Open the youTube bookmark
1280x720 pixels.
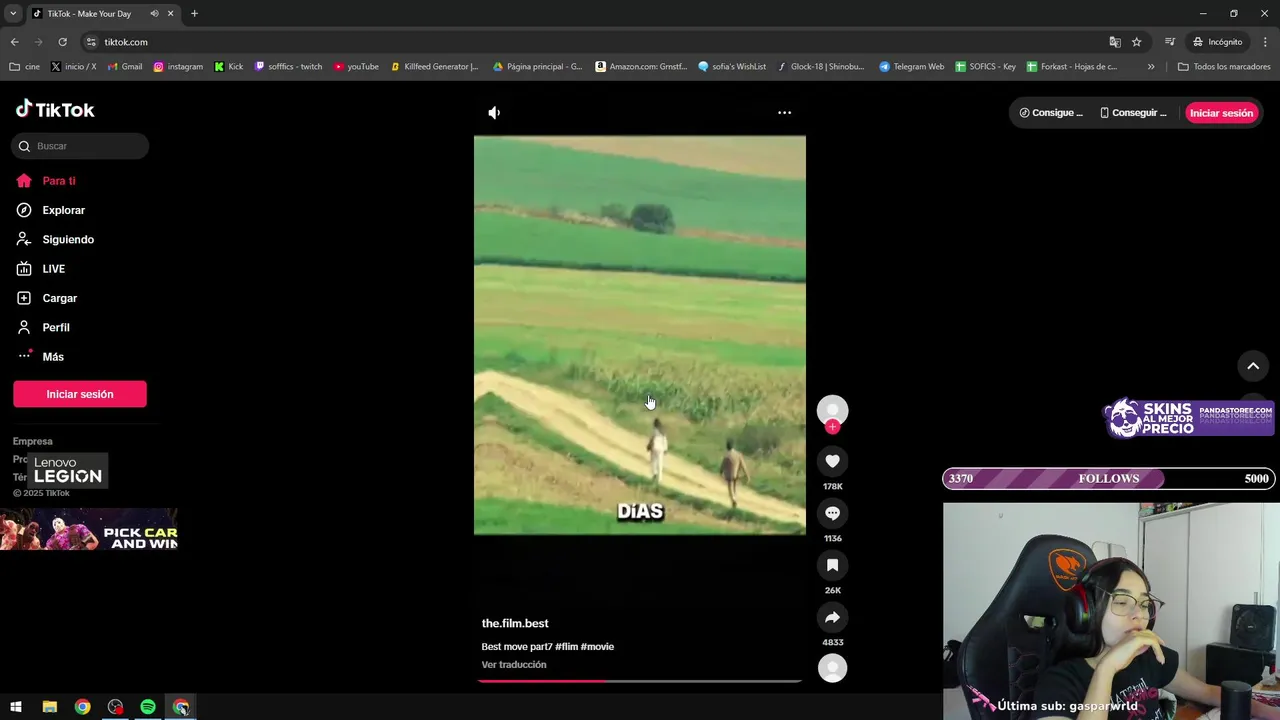[356, 67]
